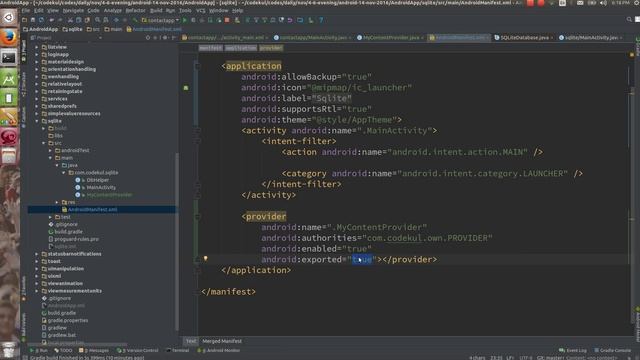Select AndroidManifest.xml in project tree

[x=92, y=209]
